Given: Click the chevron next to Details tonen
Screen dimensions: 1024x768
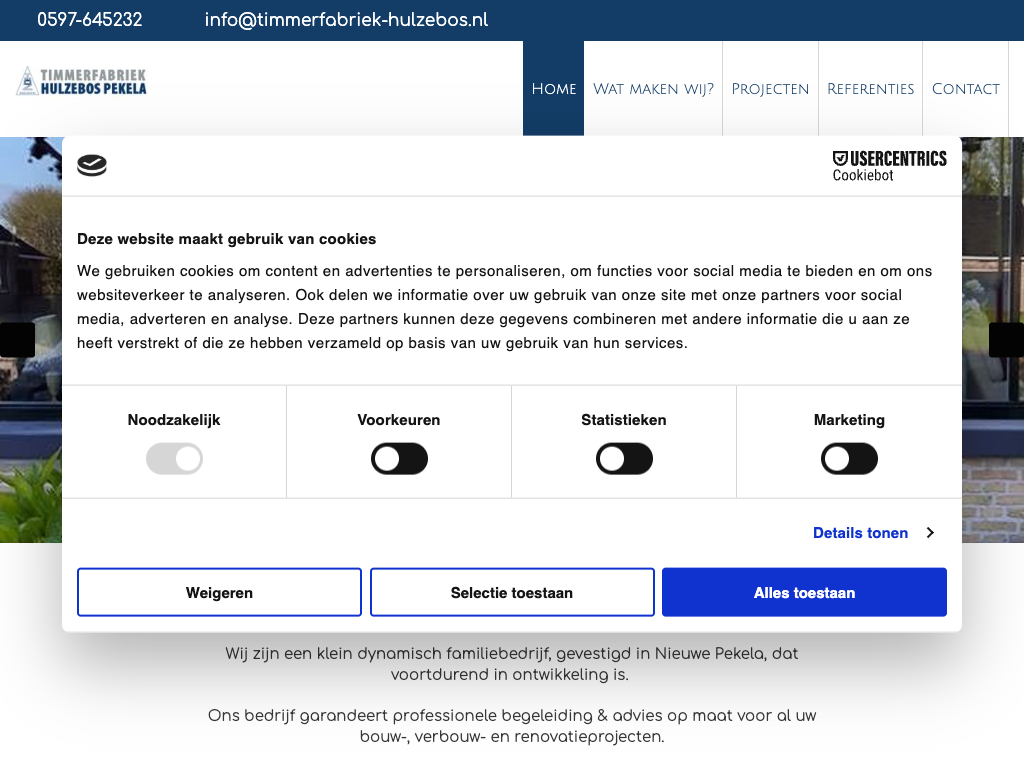Looking at the screenshot, I should coord(930,533).
